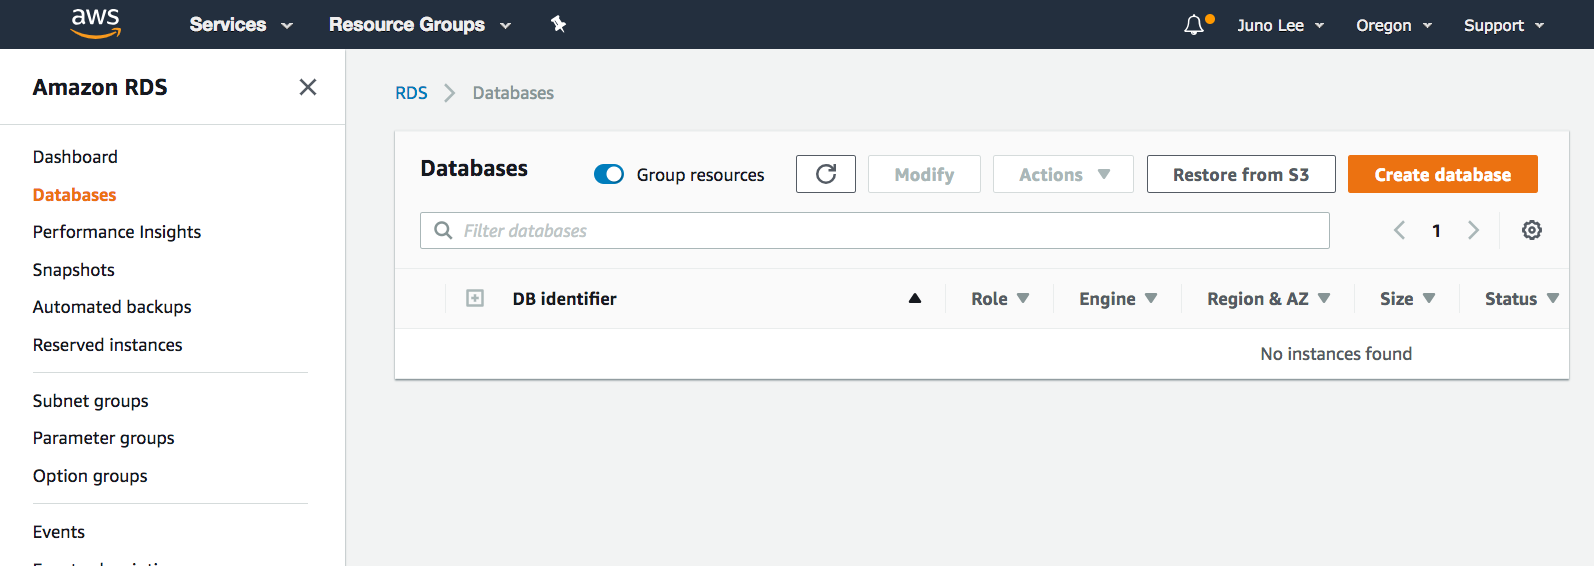Sort by Region & AZ column
This screenshot has width=1594, height=566.
[1268, 298]
